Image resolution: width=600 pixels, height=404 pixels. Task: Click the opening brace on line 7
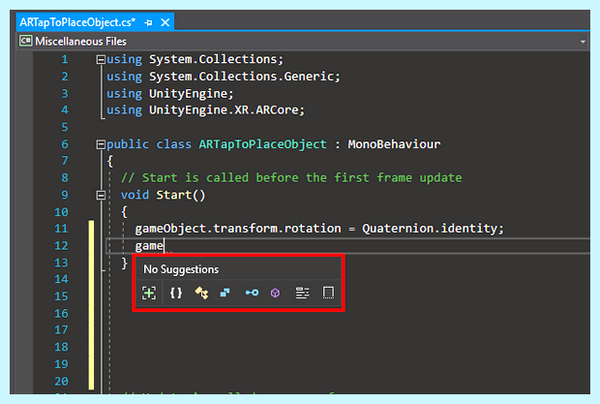(110, 161)
